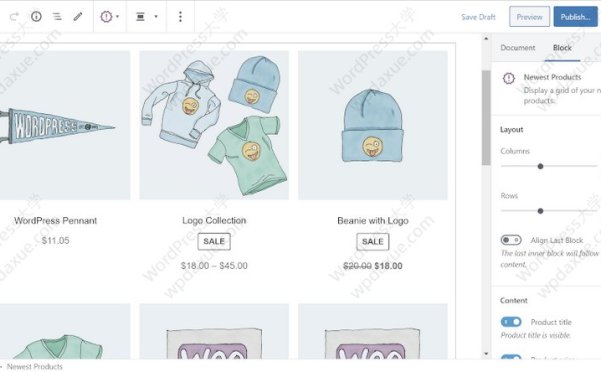This screenshot has height=372, width=601.
Task: Click the Beanie with Logo title
Action: pos(373,221)
